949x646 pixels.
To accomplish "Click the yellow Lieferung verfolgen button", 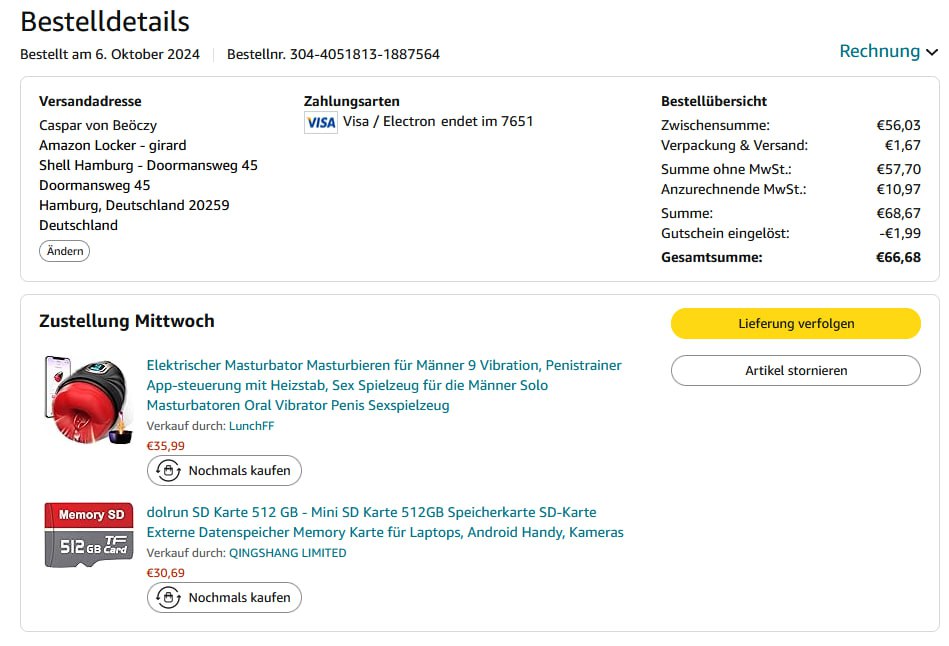I will point(795,323).
